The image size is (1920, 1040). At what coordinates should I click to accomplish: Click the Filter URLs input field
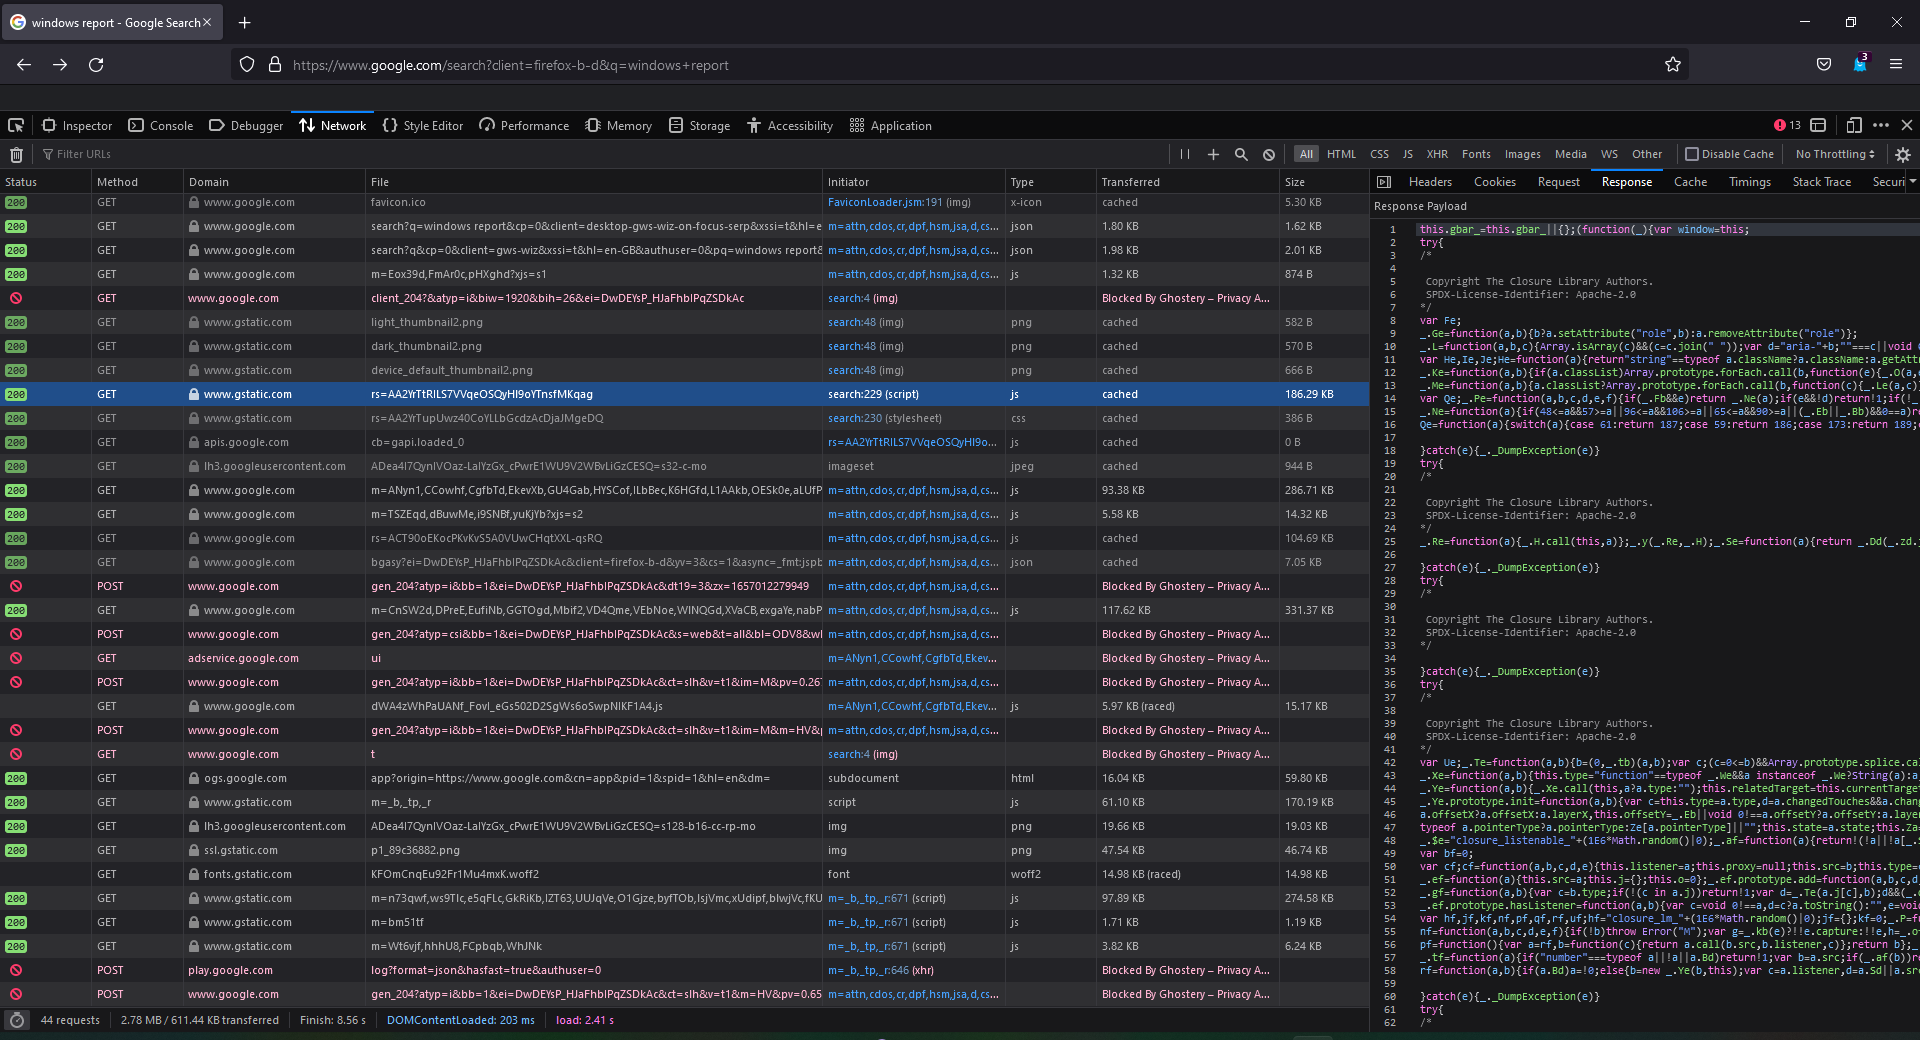(600, 155)
